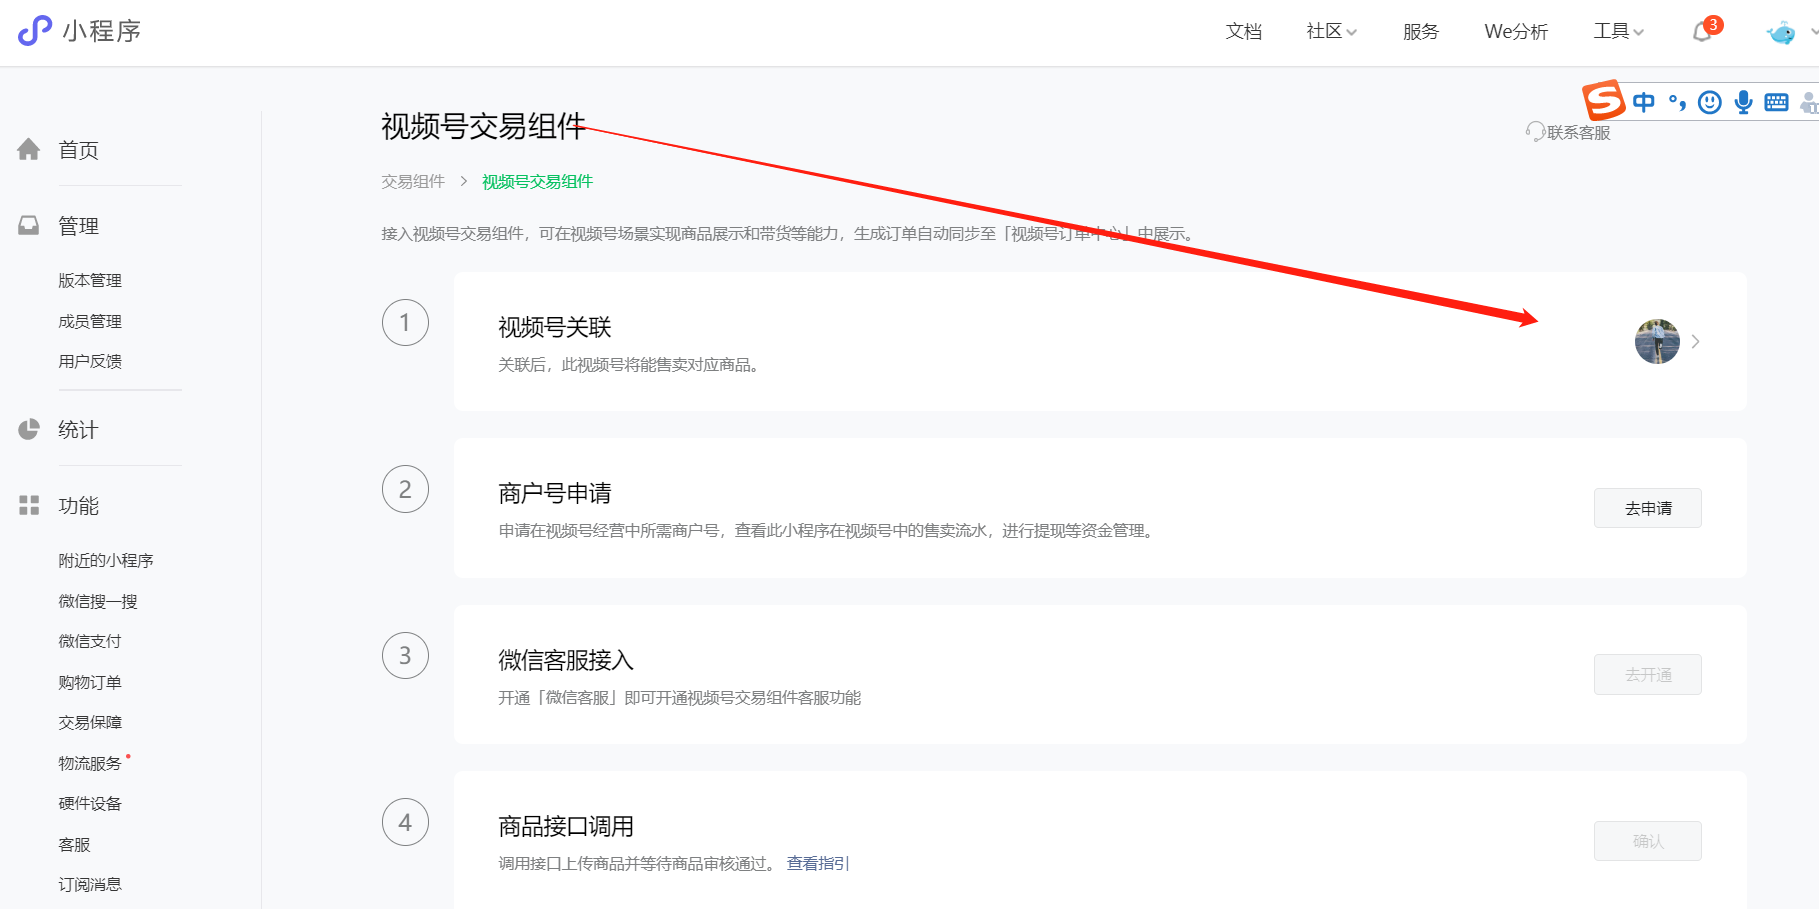Click the 去开通 button
Screen dimensions: 1819x909
pyautogui.click(x=1648, y=675)
